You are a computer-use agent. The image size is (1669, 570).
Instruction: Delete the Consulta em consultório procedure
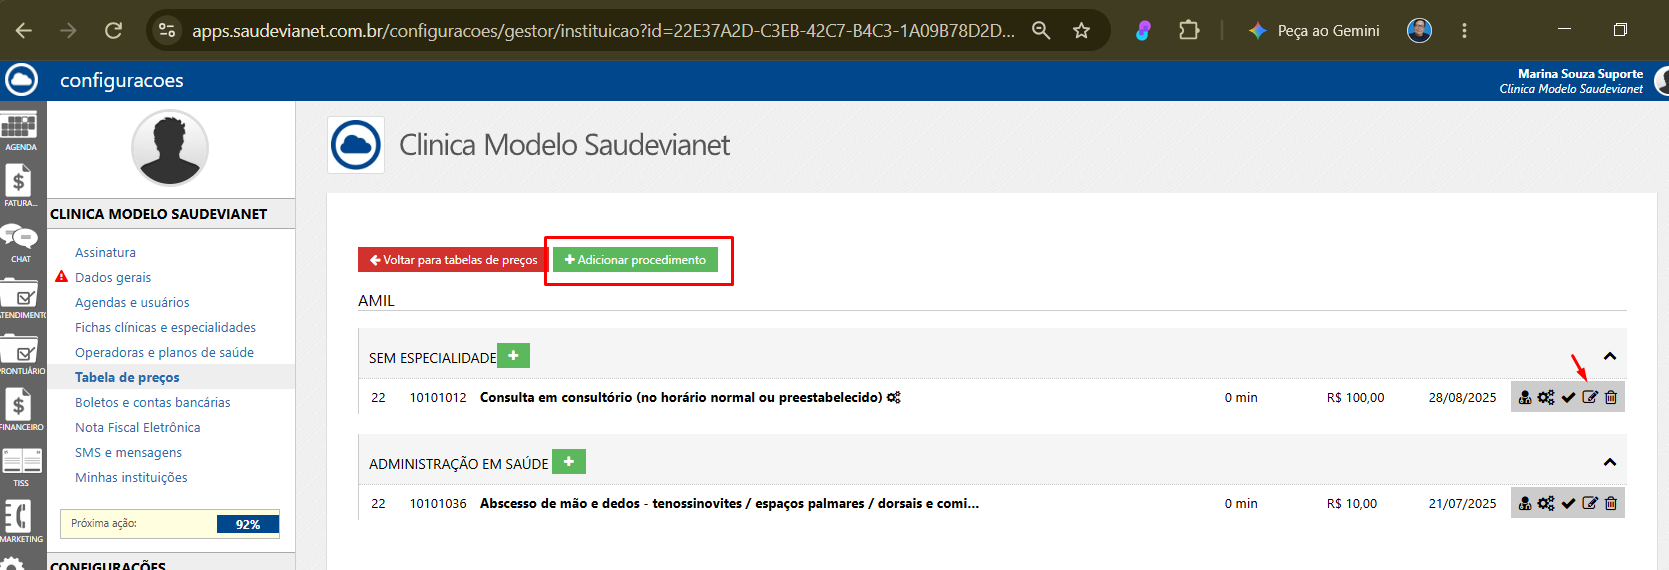1611,397
